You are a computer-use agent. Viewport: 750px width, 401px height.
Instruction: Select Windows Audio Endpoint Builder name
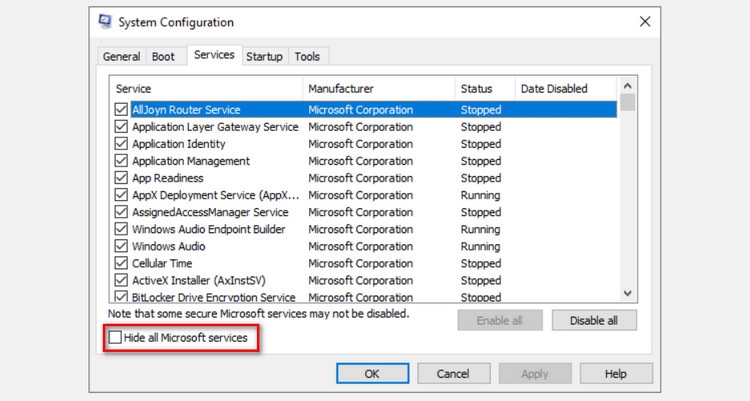click(209, 229)
